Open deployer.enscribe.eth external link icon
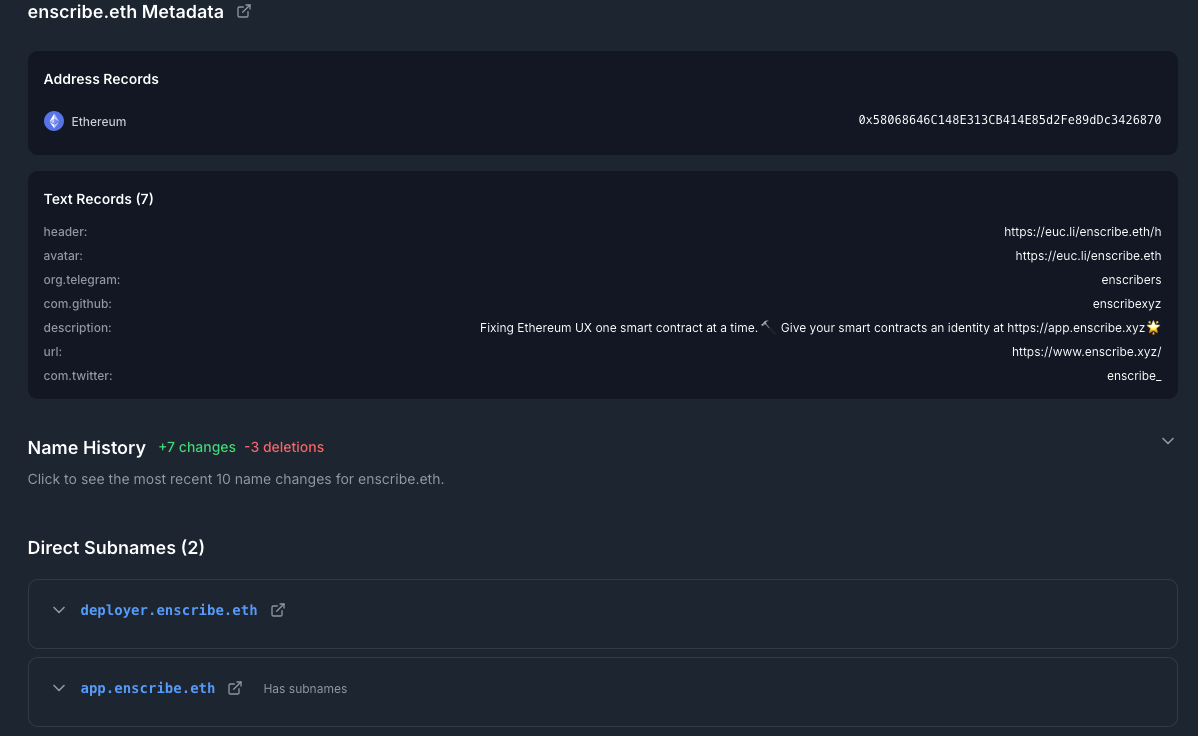The height and width of the screenshot is (736, 1198). (x=278, y=610)
